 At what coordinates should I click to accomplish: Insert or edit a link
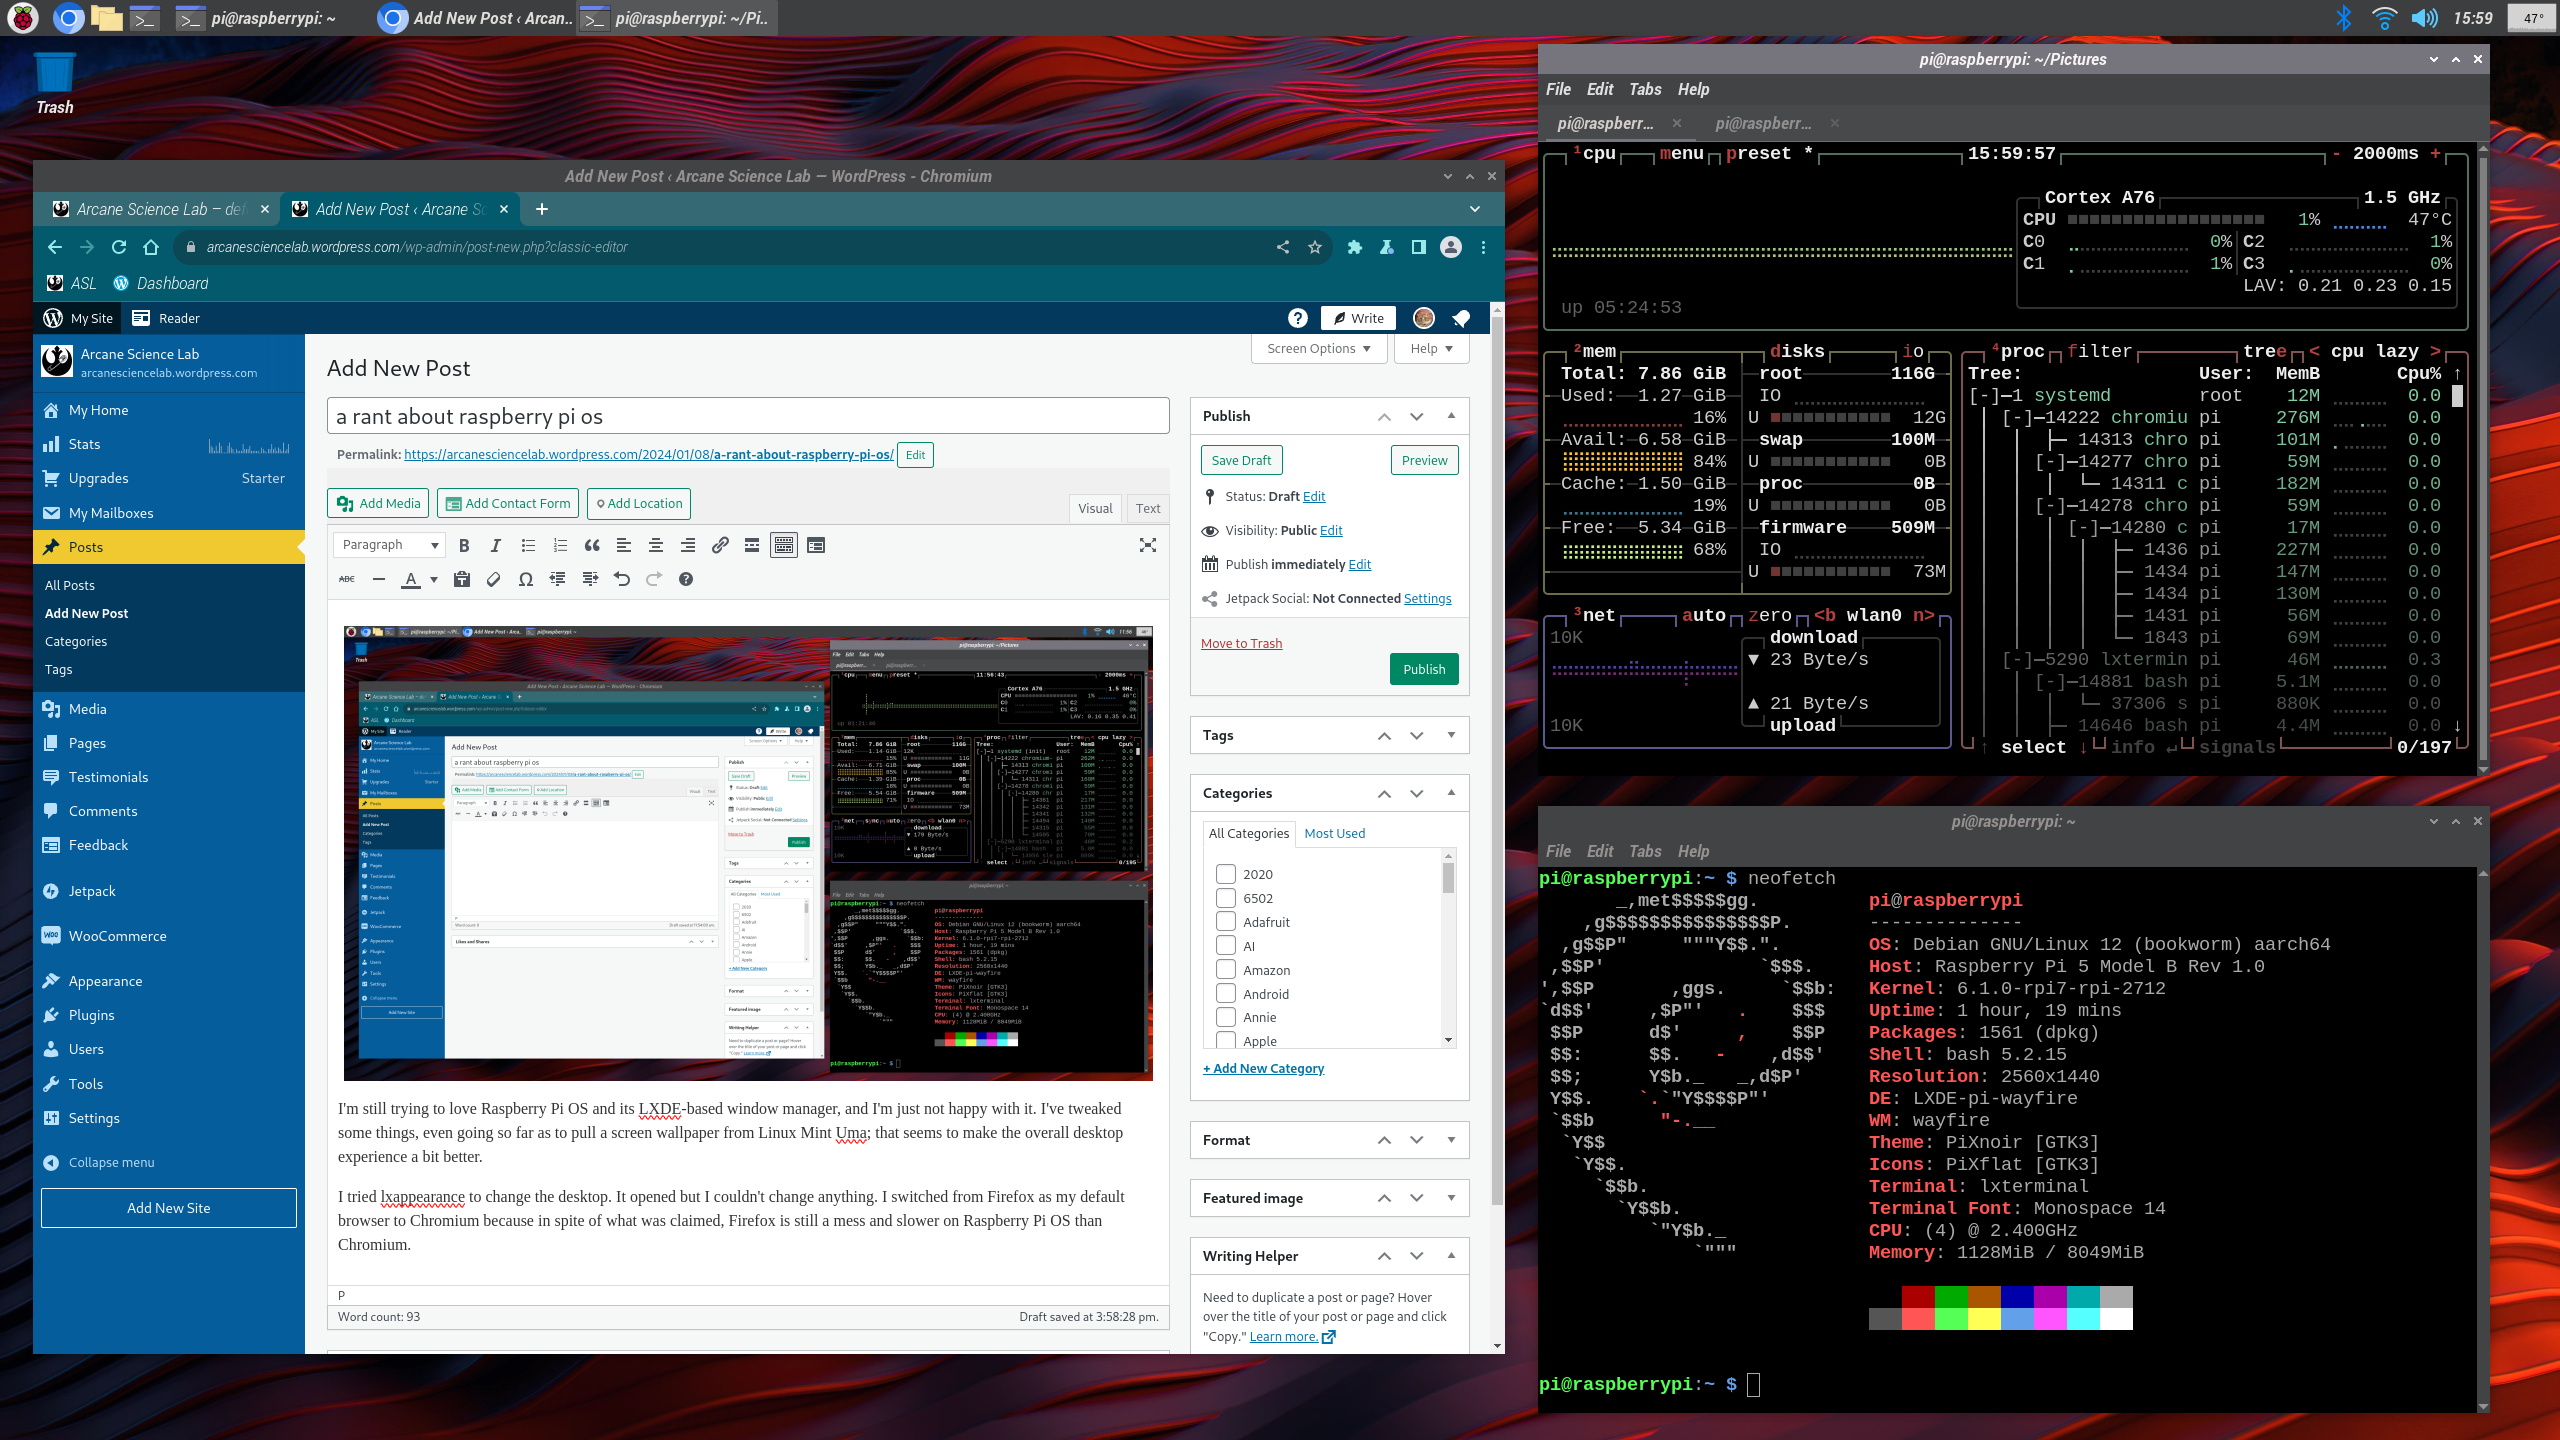tap(720, 545)
